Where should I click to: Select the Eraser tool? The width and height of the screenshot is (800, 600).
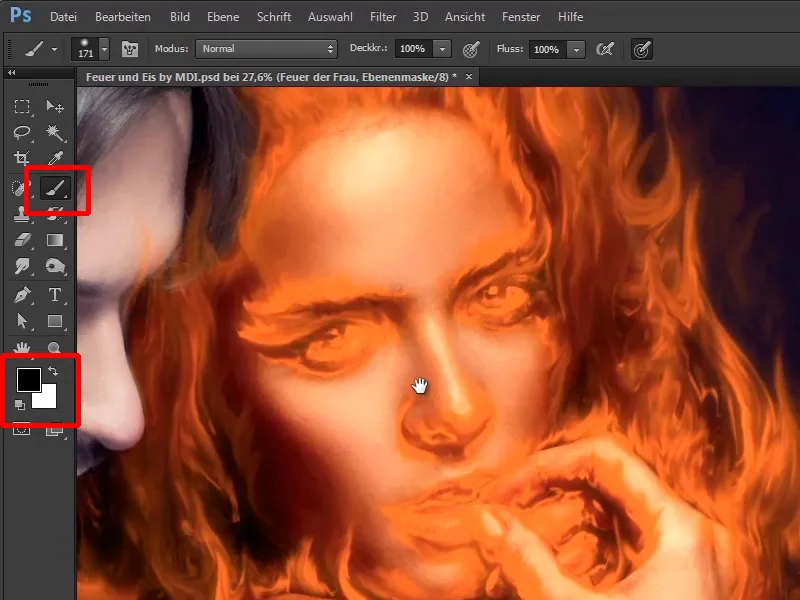click(x=22, y=240)
